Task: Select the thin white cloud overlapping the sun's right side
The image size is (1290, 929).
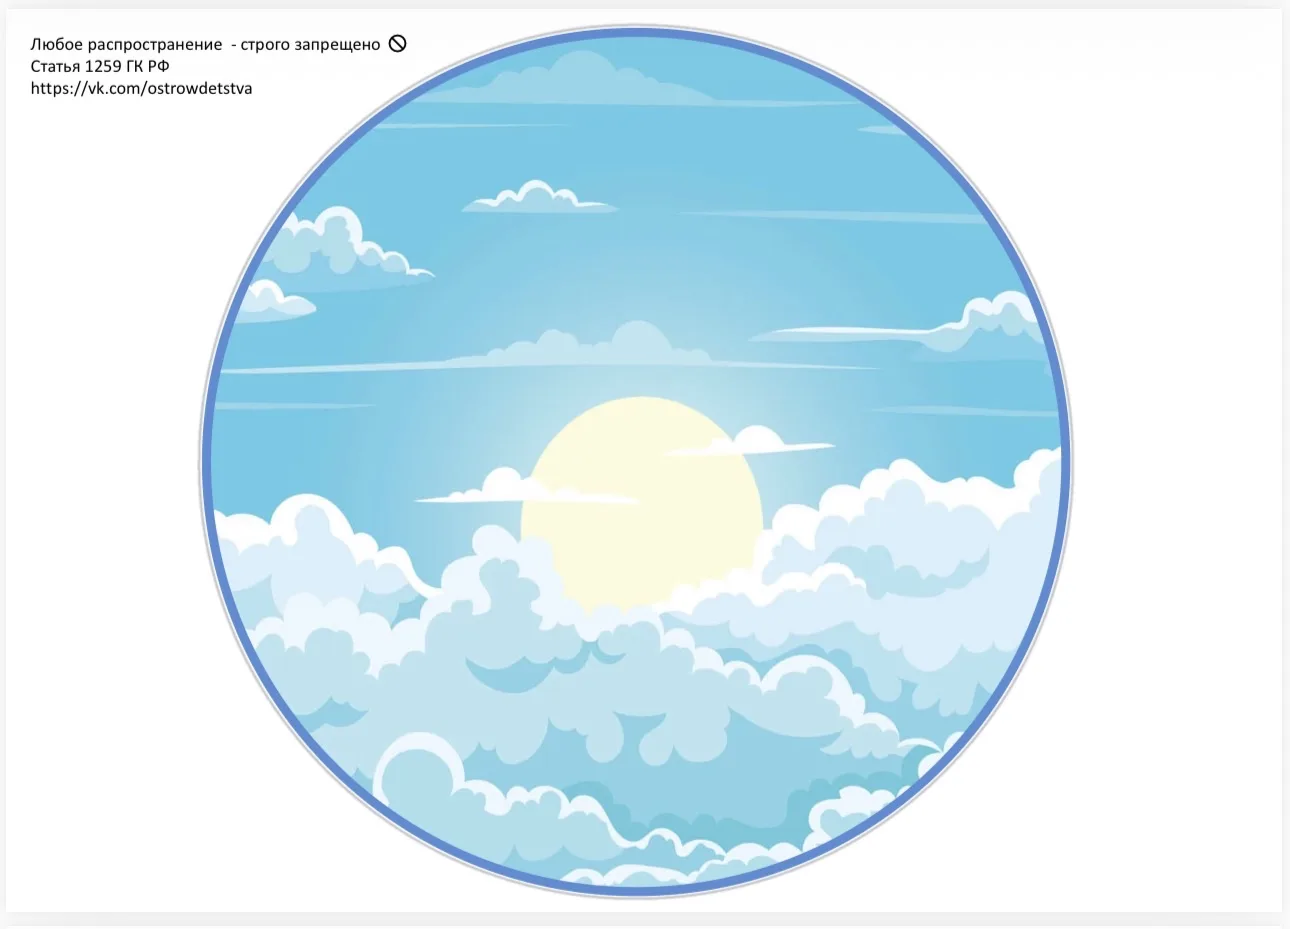Action: [750, 443]
